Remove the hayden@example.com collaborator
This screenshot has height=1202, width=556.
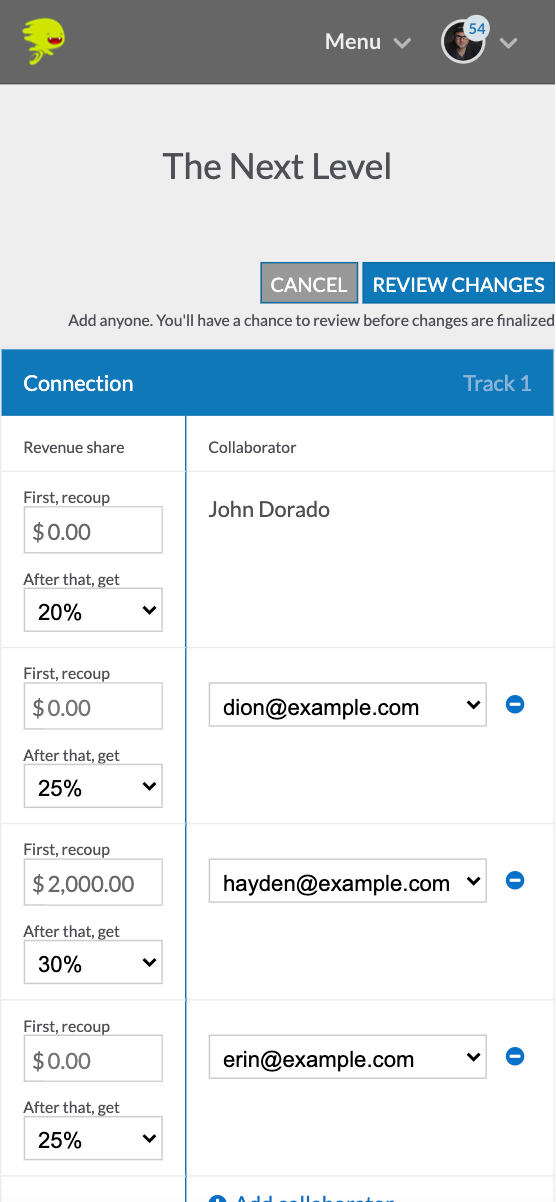click(x=515, y=880)
